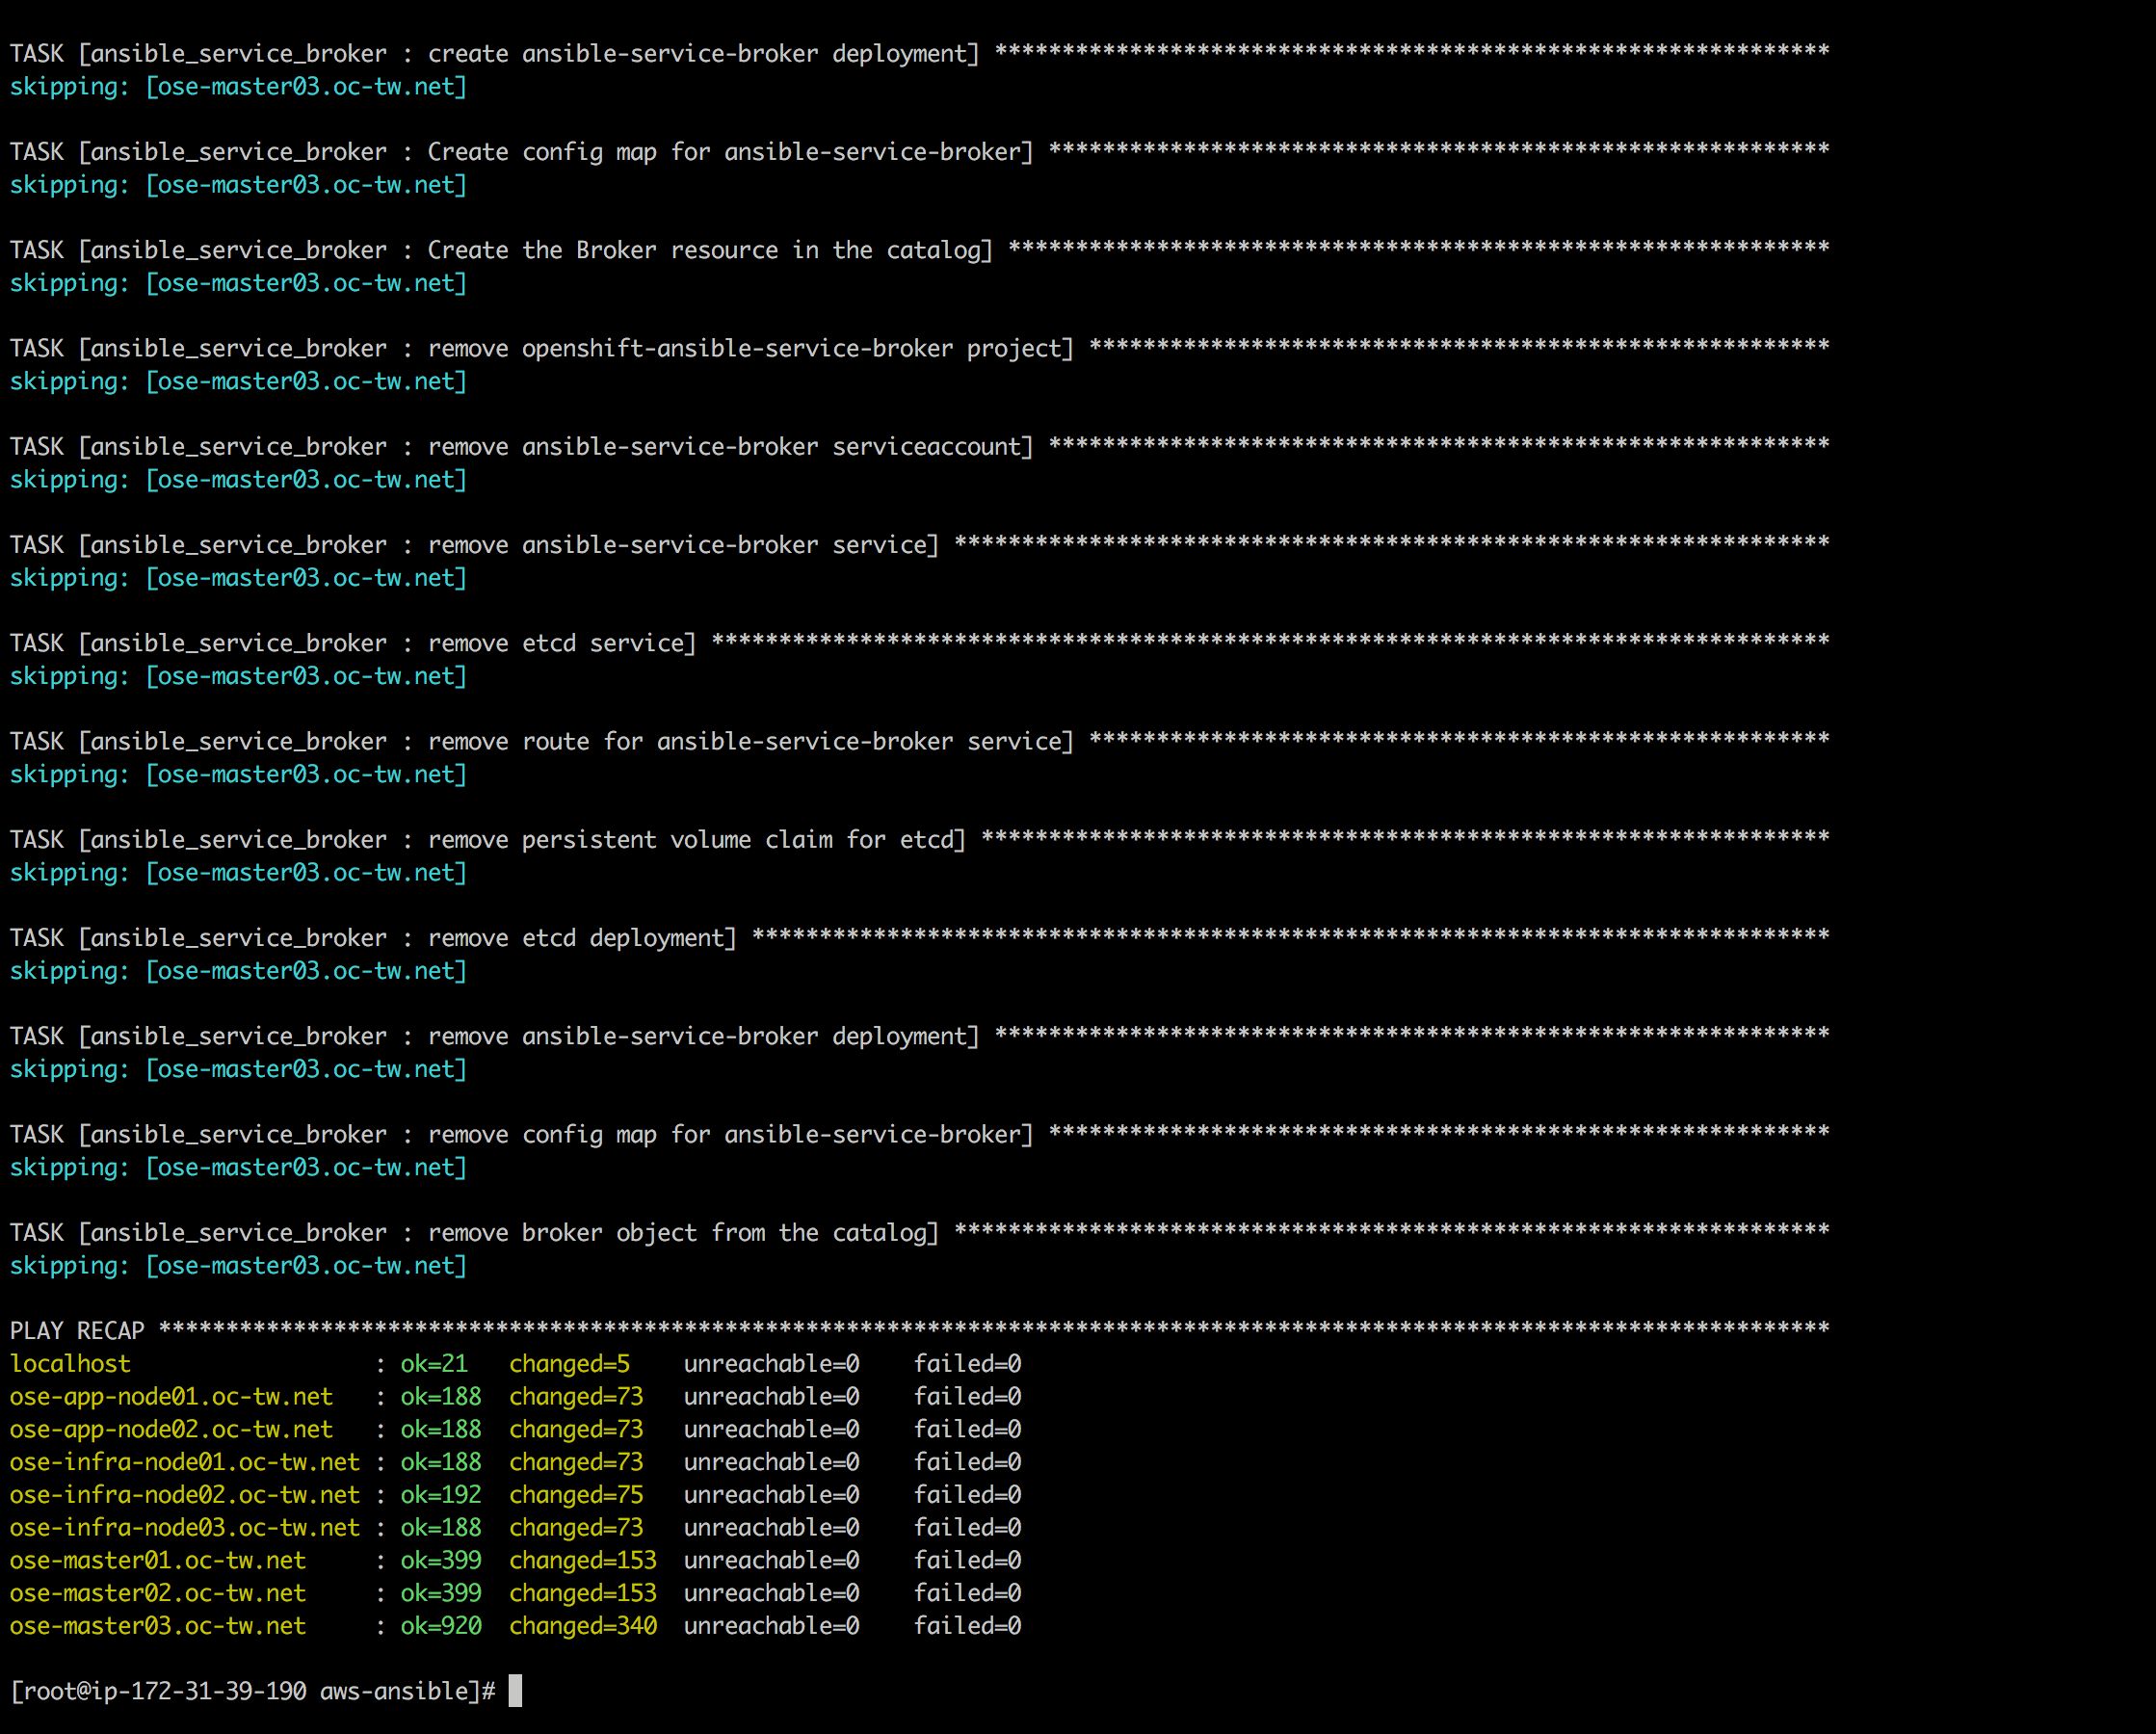Click unreachable=0 in the ose-master02 row

coord(772,1593)
